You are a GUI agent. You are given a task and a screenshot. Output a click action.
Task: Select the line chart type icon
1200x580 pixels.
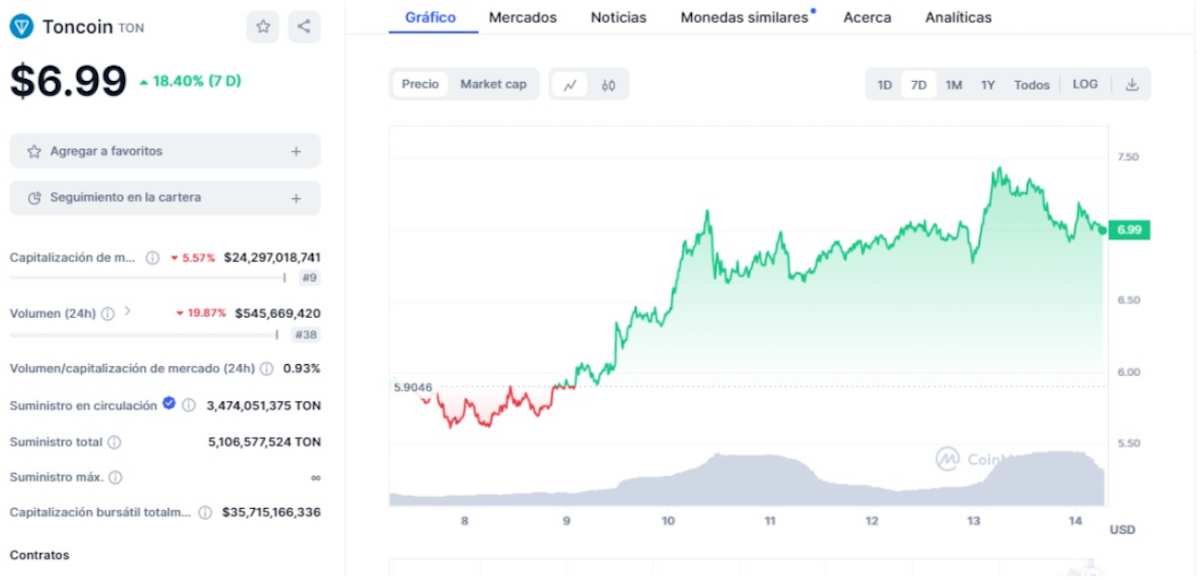[570, 84]
